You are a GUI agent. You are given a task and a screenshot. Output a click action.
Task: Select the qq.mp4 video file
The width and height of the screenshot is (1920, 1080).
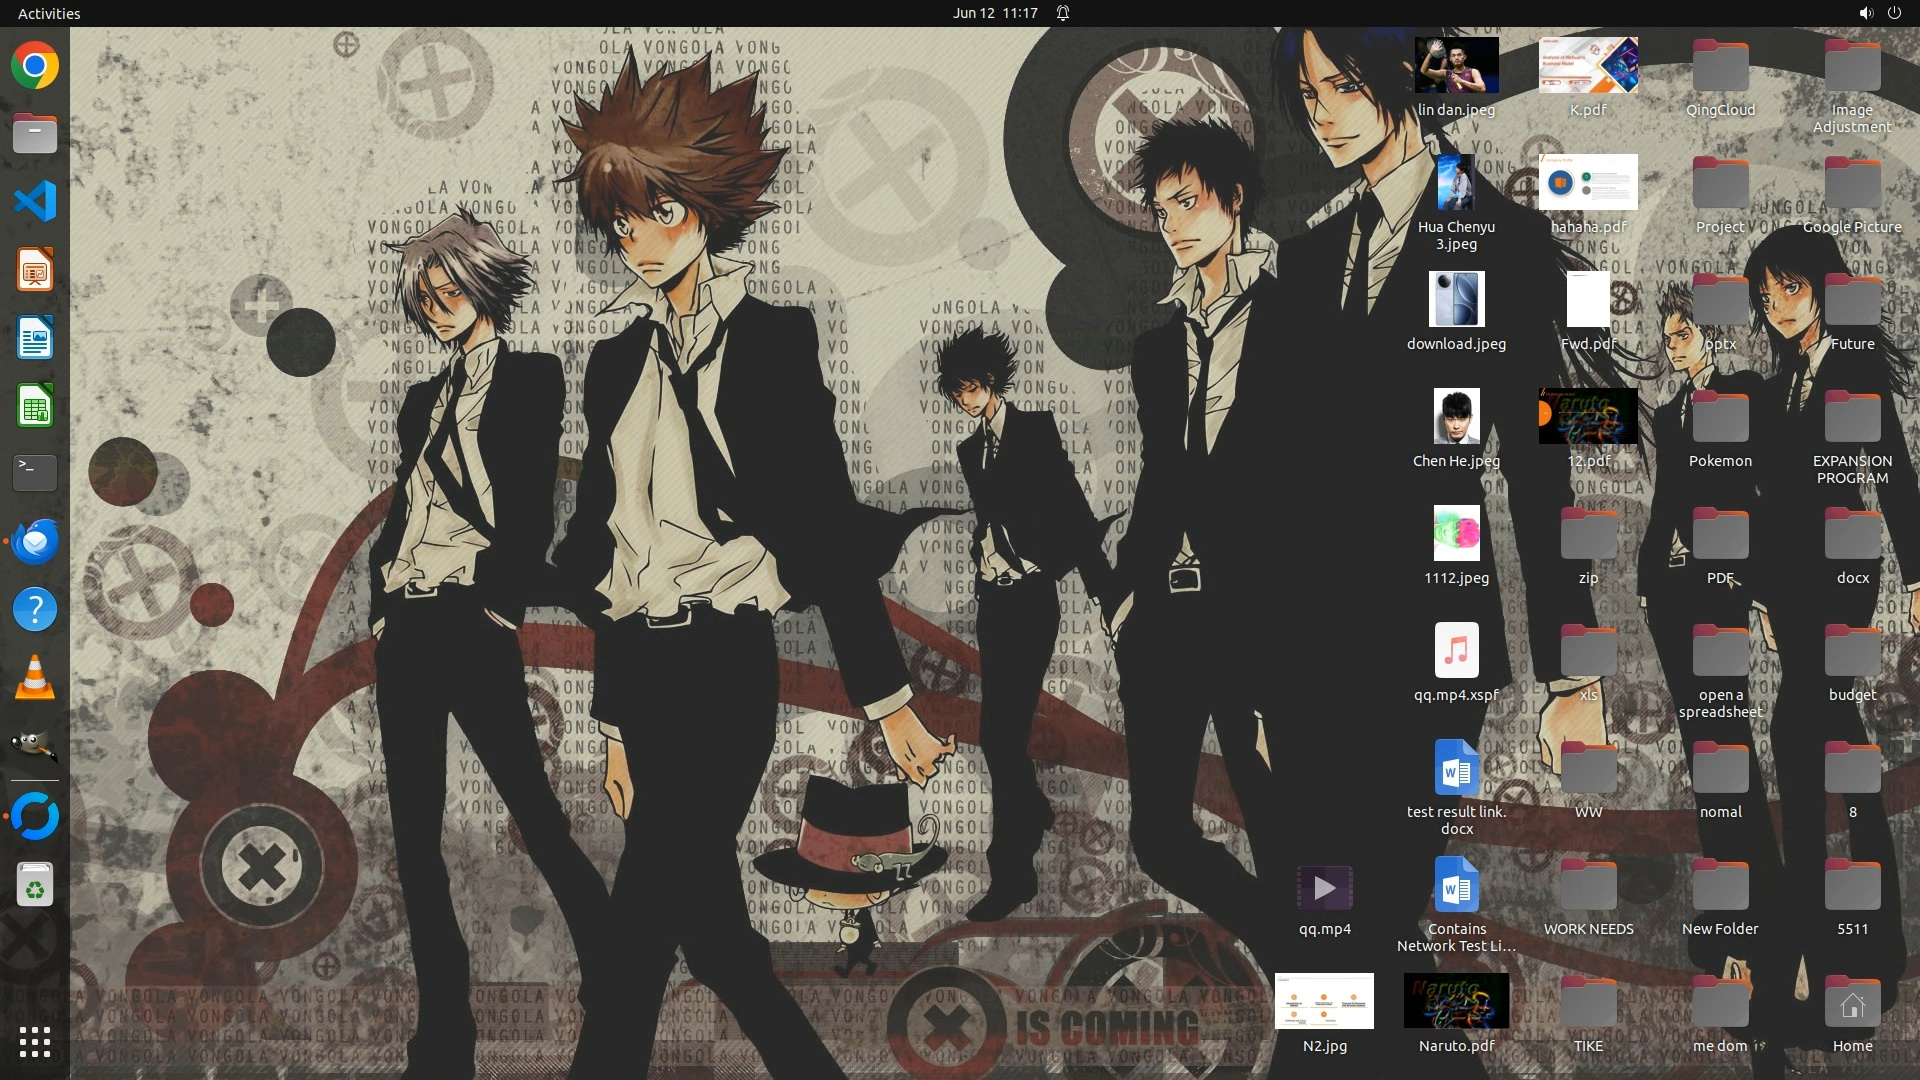click(x=1324, y=888)
